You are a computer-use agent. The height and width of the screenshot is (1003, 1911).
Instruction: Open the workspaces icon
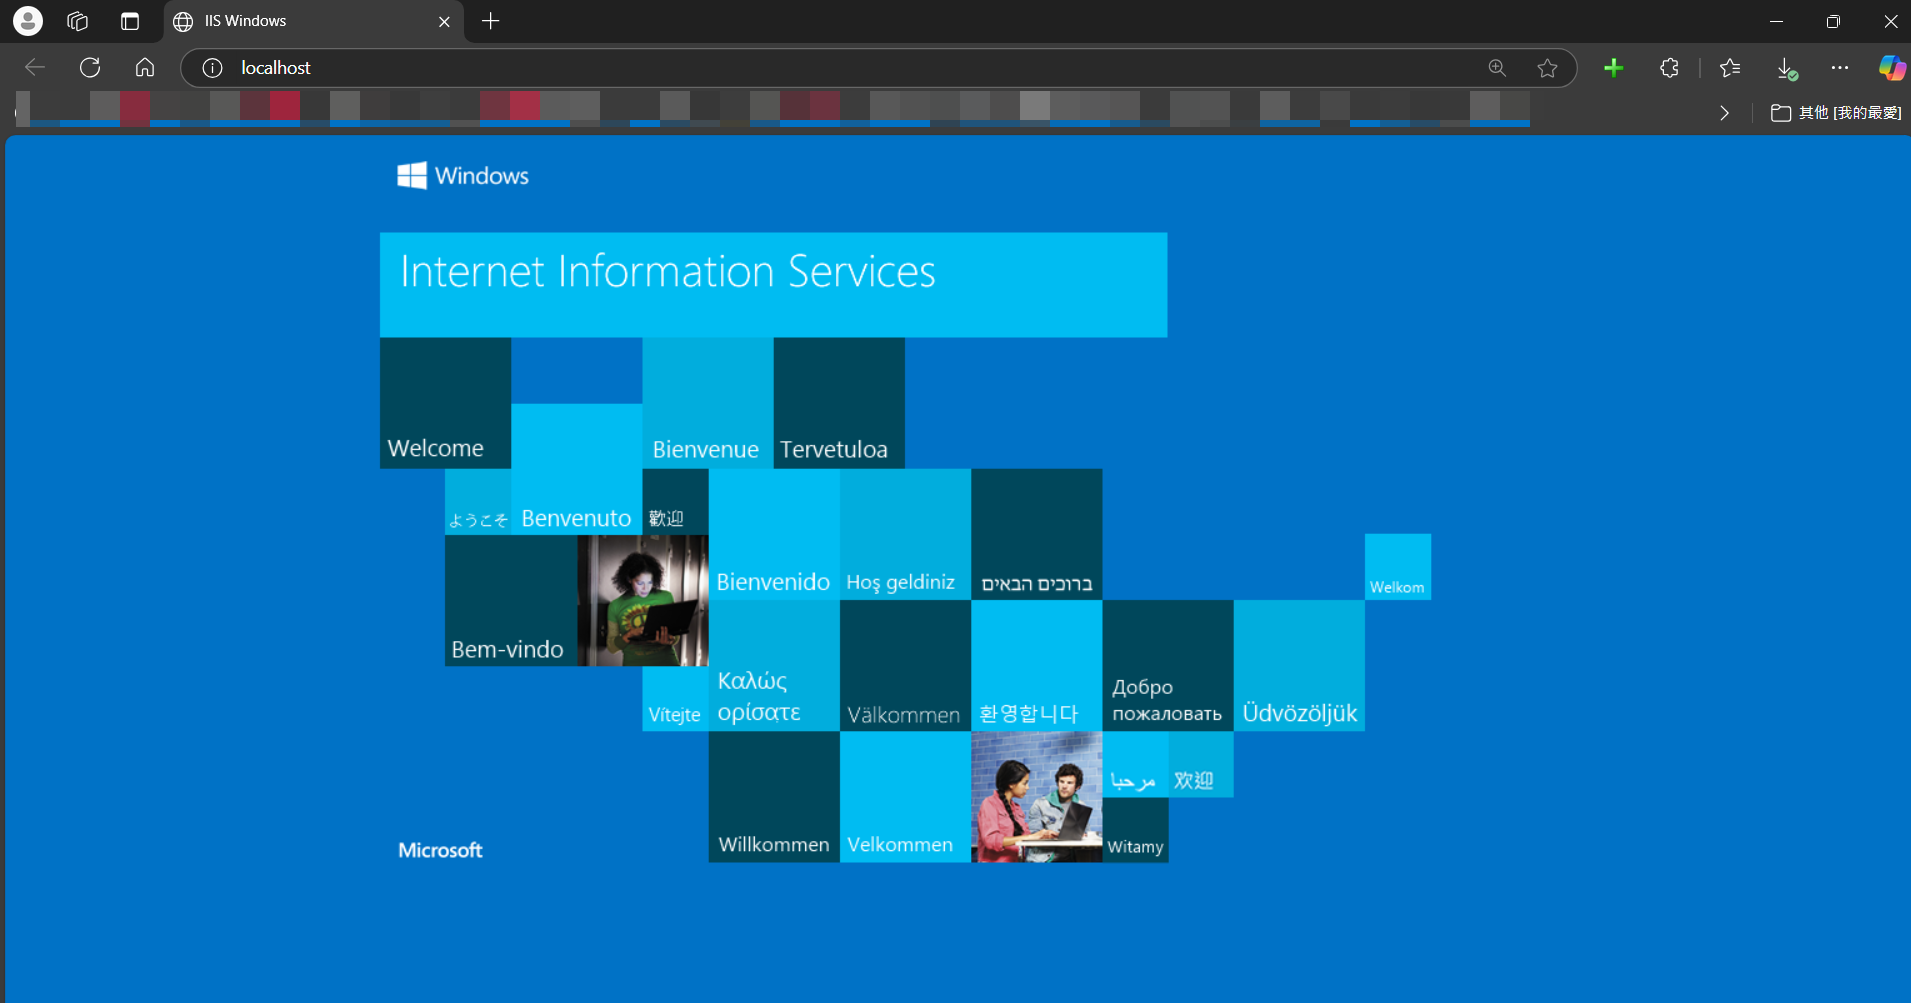pyautogui.click(x=77, y=21)
